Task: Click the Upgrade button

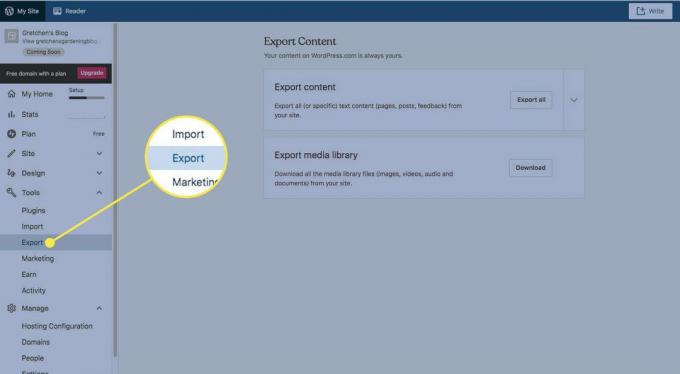Action: click(92, 73)
